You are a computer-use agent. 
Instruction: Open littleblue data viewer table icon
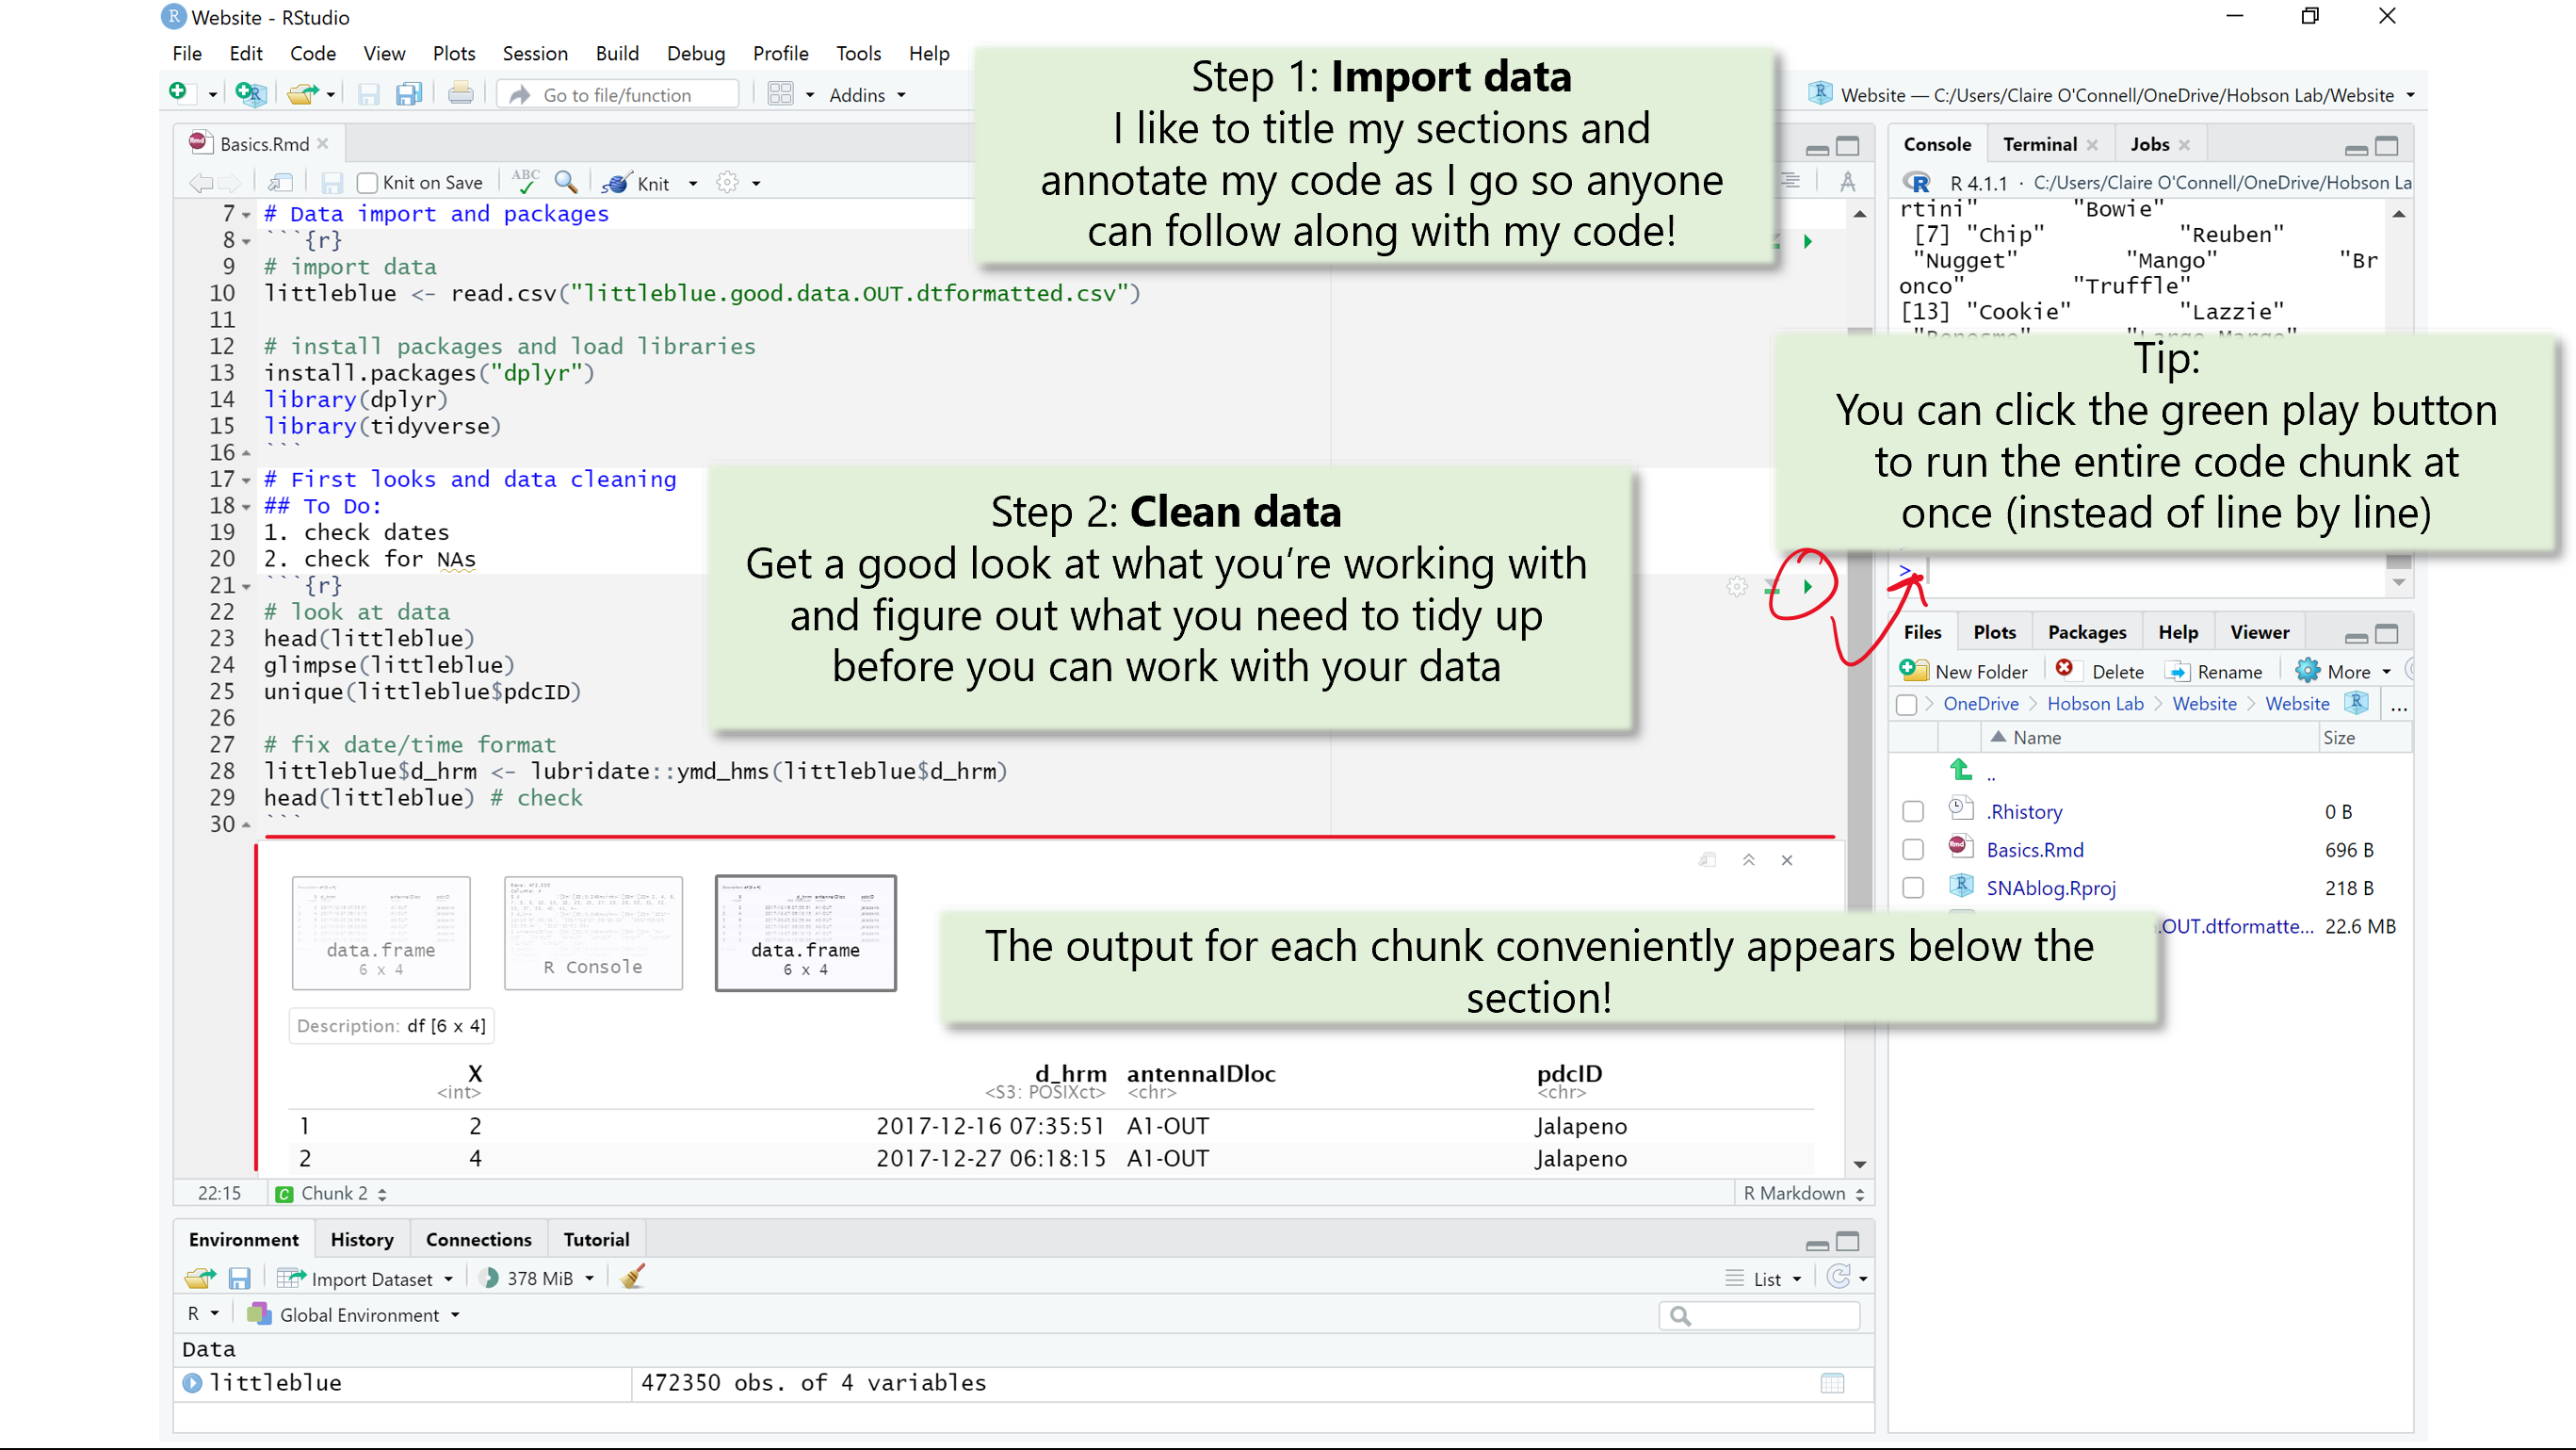tap(1832, 1383)
